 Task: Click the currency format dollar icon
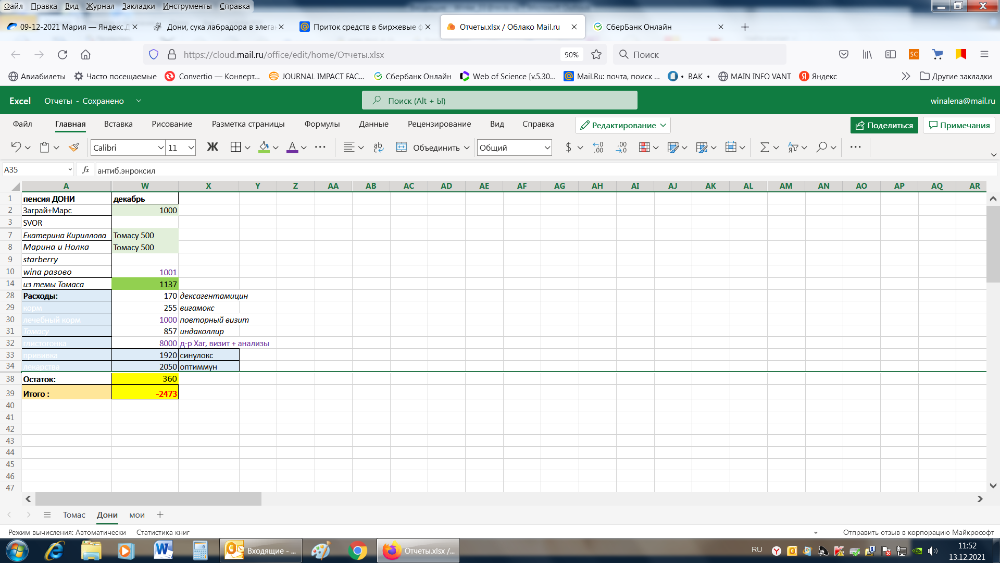coord(568,147)
